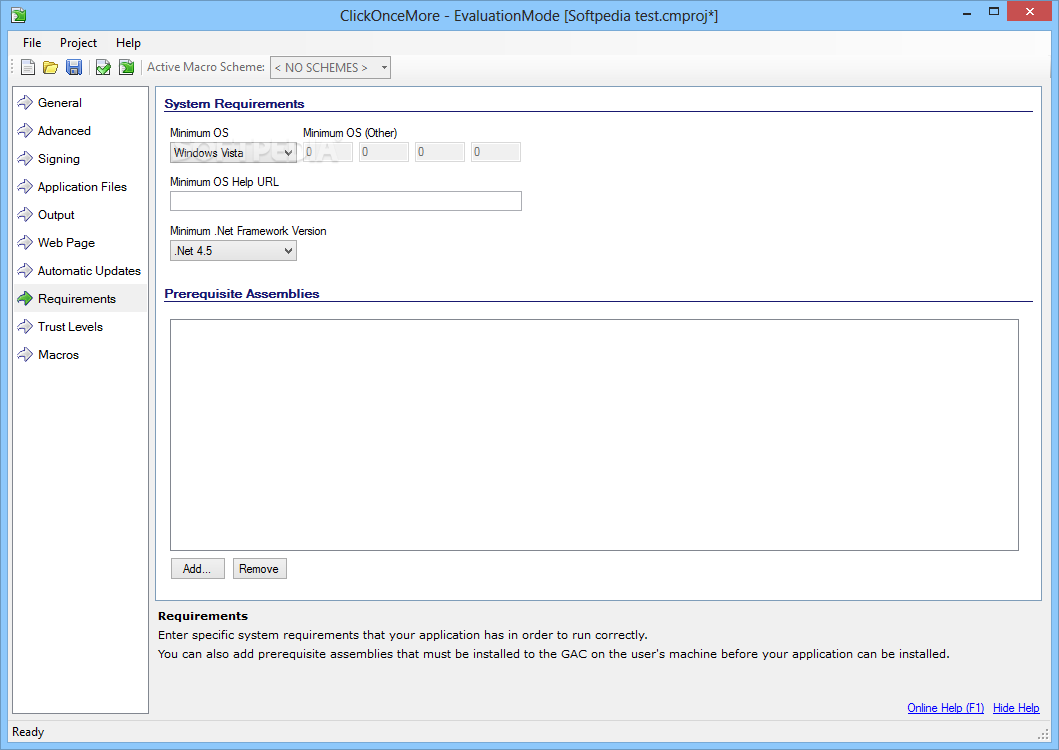Screen dimensions: 1059x750
Task: Open the Help menu
Action: pos(128,43)
